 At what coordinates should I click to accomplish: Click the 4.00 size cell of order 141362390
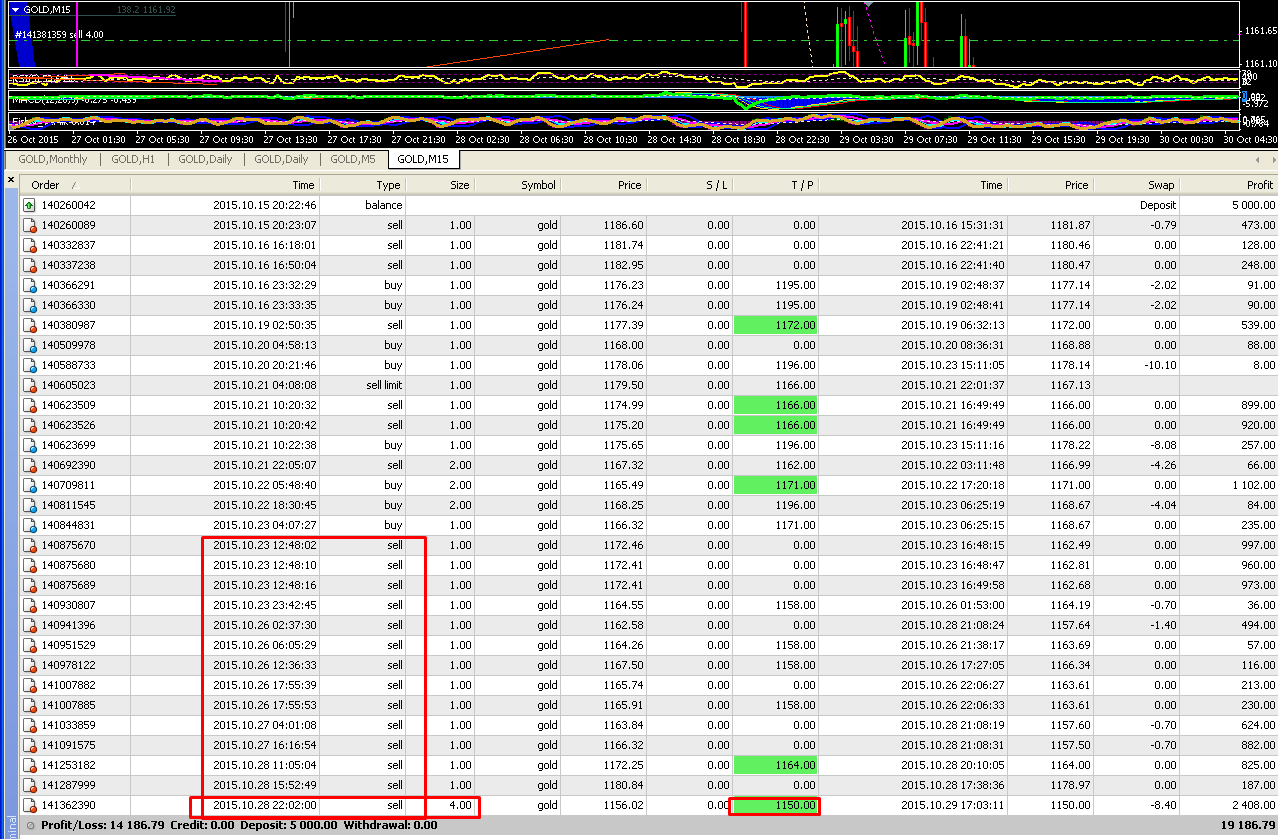[460, 805]
